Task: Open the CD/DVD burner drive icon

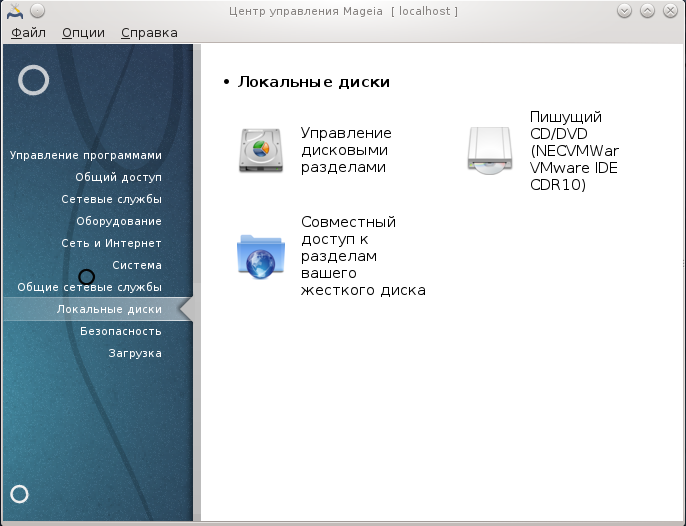Action: [490, 150]
